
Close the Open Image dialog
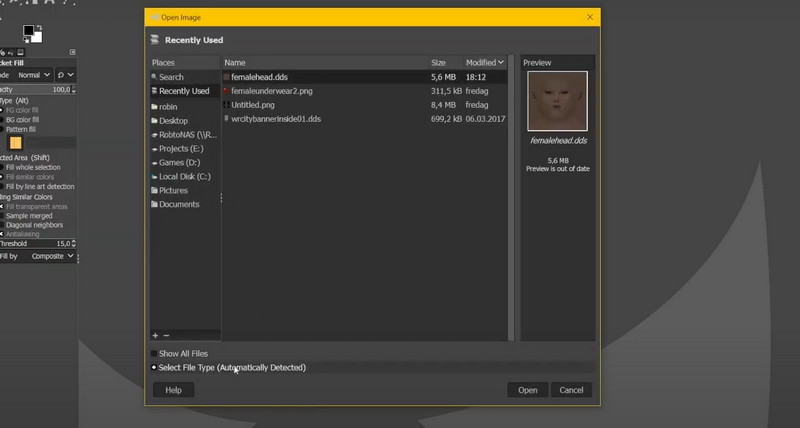coord(590,17)
